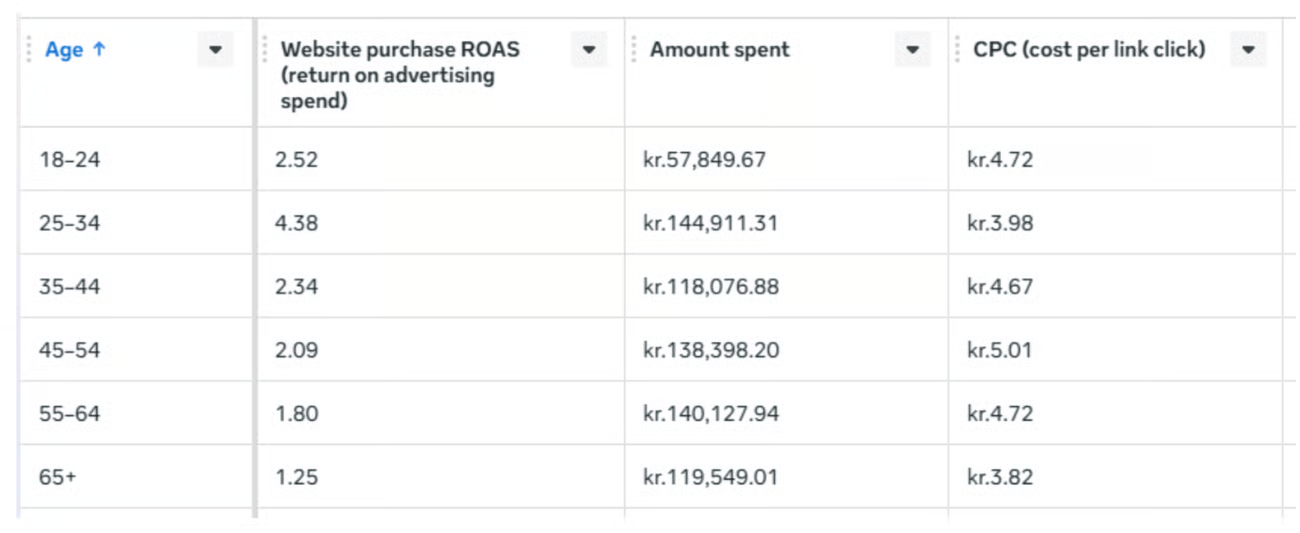
Task: Click the ascending sort arrow beside Age
Action: tap(99, 50)
